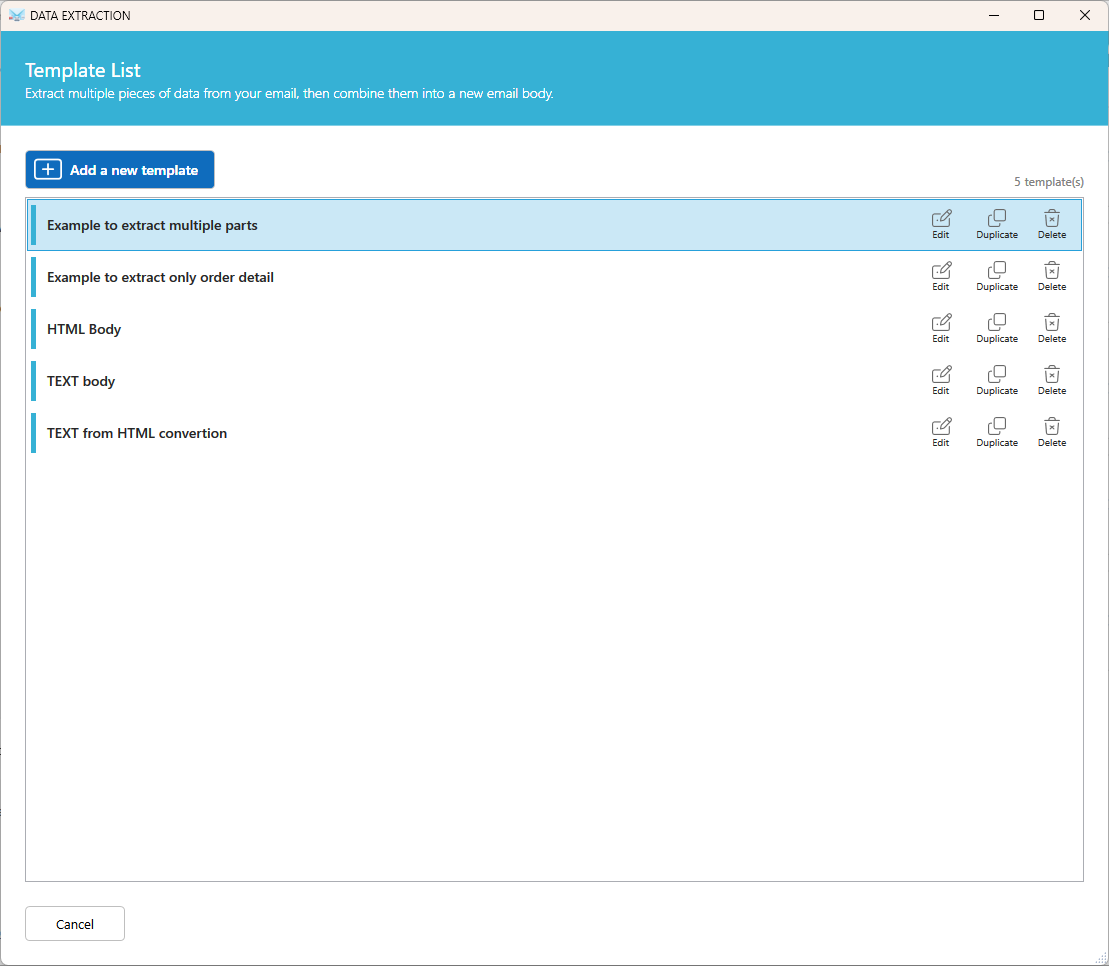Click the '5 template(s)' count label
Image resolution: width=1109 pixels, height=966 pixels.
(x=1048, y=182)
